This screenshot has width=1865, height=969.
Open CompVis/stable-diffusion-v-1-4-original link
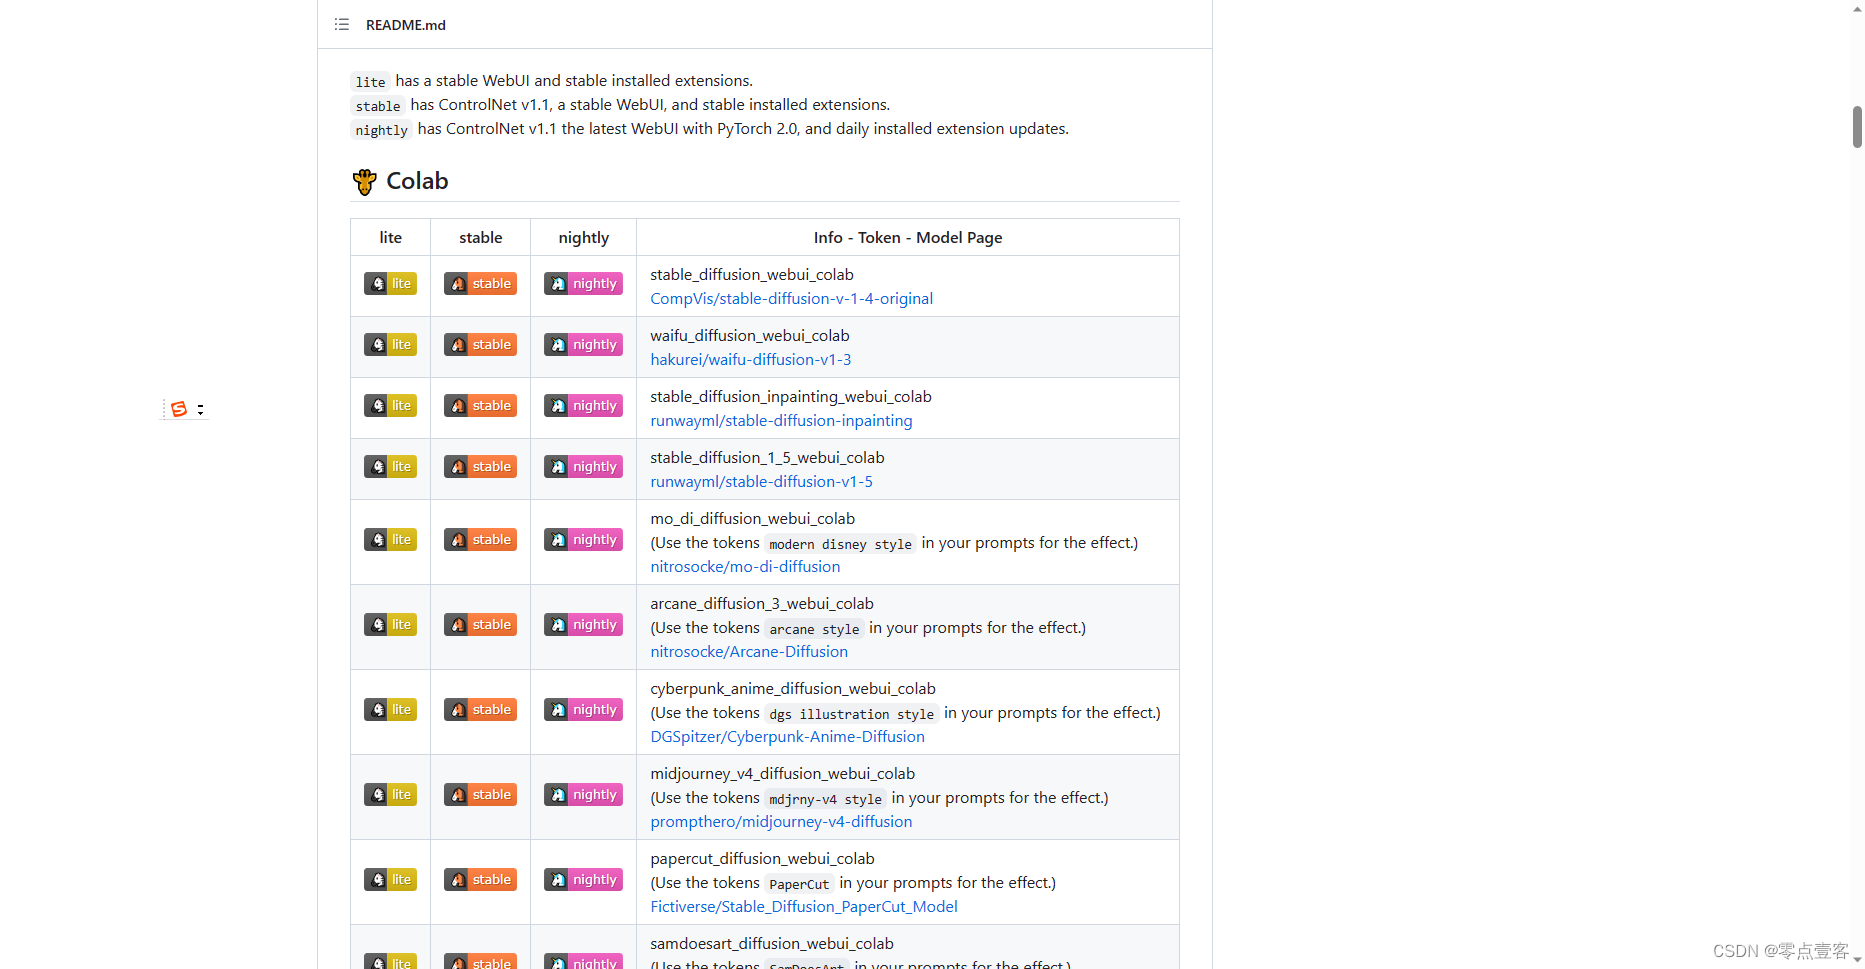coord(791,299)
